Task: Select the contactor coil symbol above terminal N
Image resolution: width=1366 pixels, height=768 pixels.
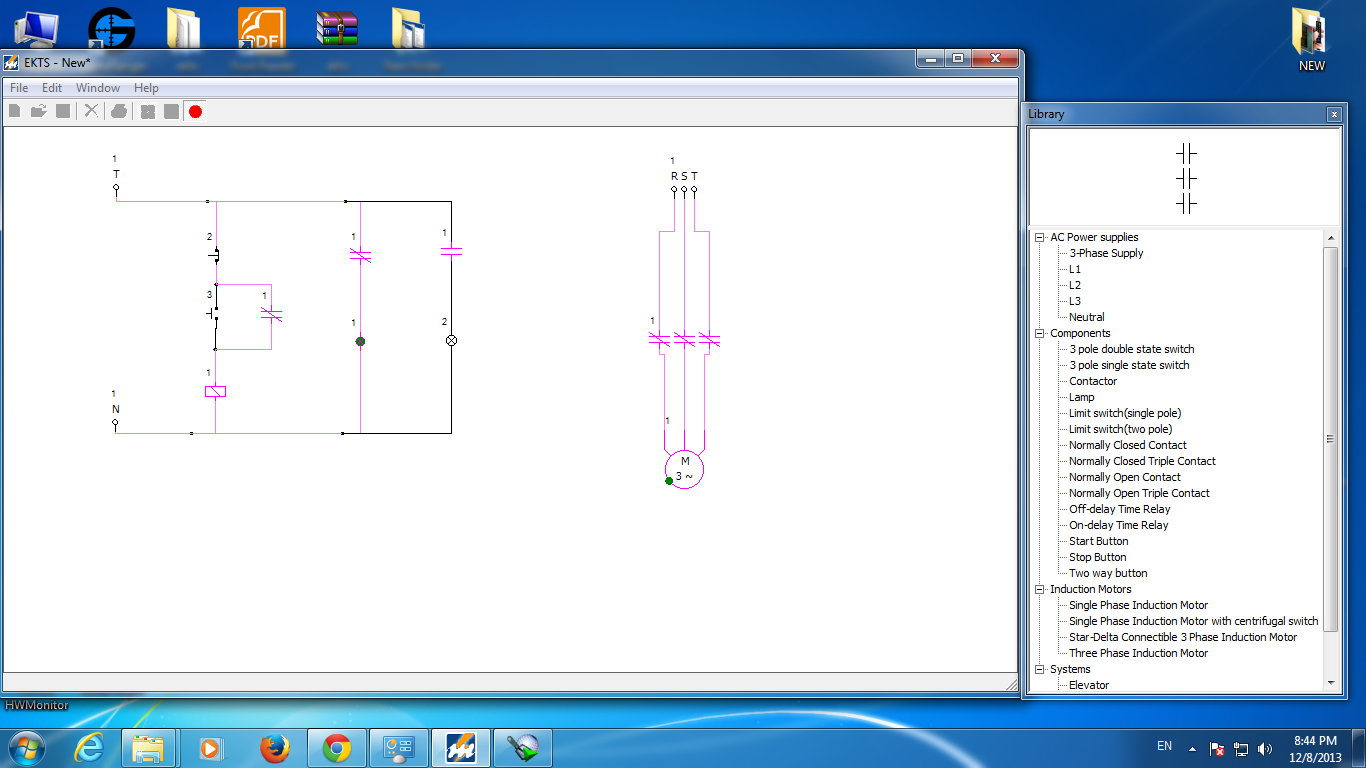Action: (x=215, y=392)
